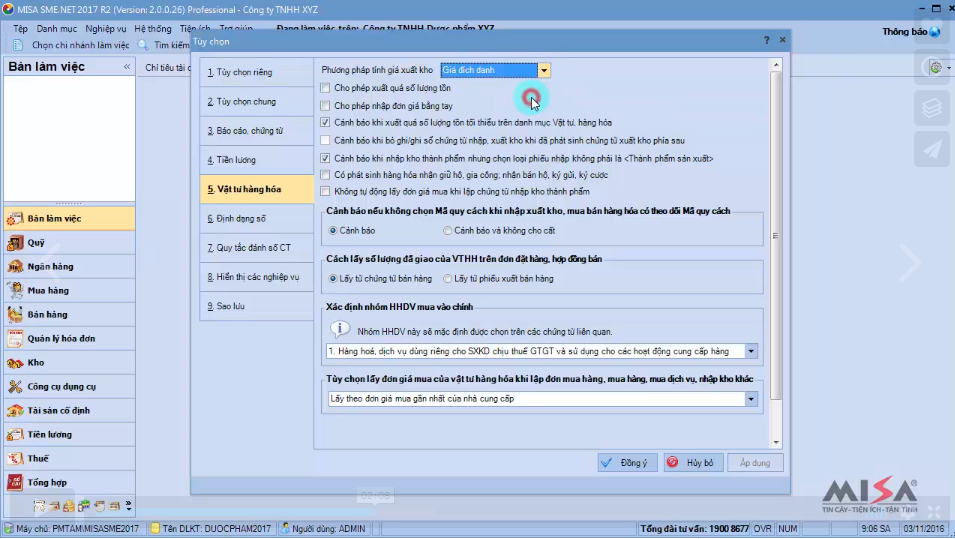
Task: Open the Kho warehouse icon
Action: click(15, 363)
